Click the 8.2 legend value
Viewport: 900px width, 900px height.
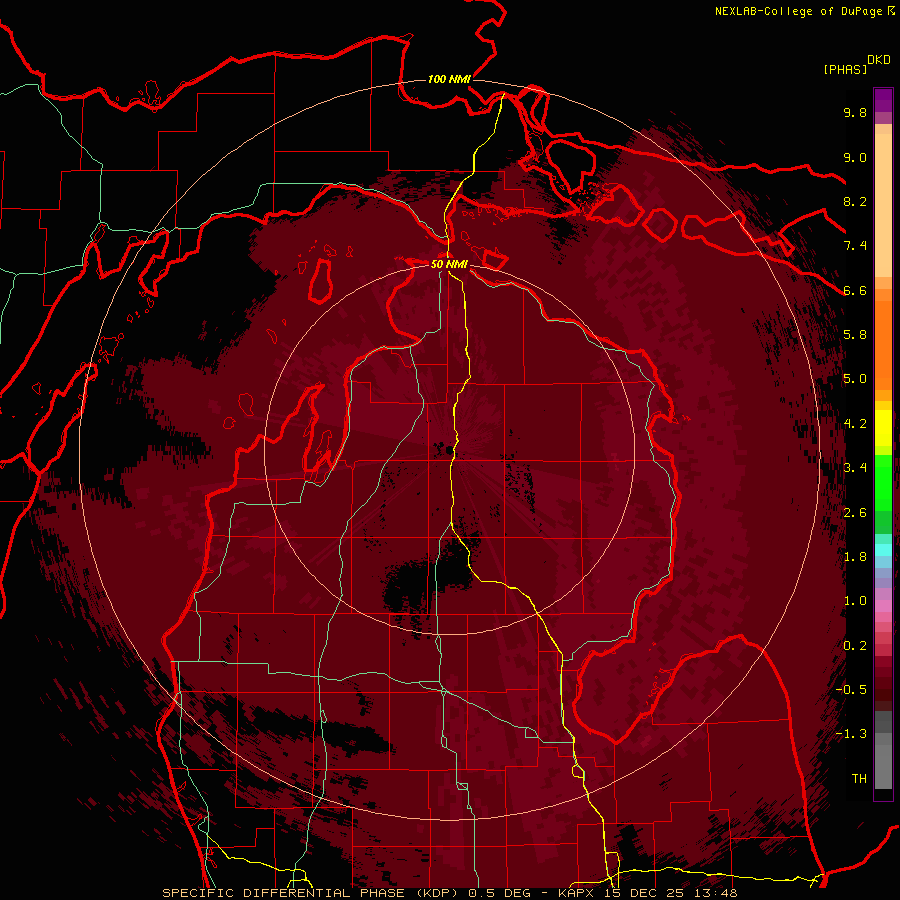[x=855, y=201]
